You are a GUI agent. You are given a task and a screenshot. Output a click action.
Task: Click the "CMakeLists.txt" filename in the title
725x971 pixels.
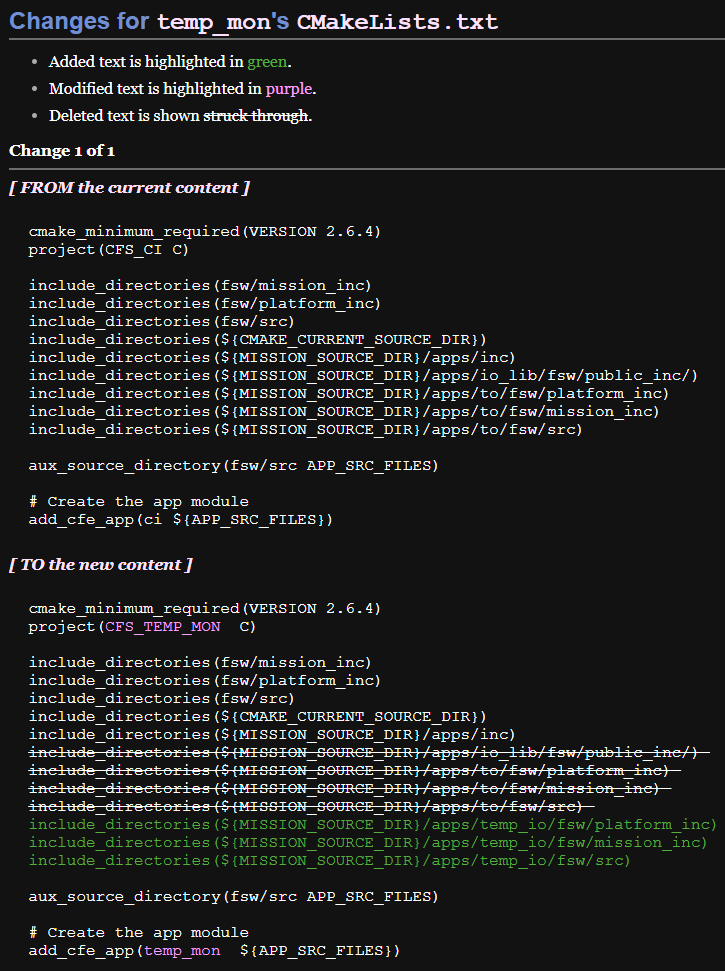397,22
